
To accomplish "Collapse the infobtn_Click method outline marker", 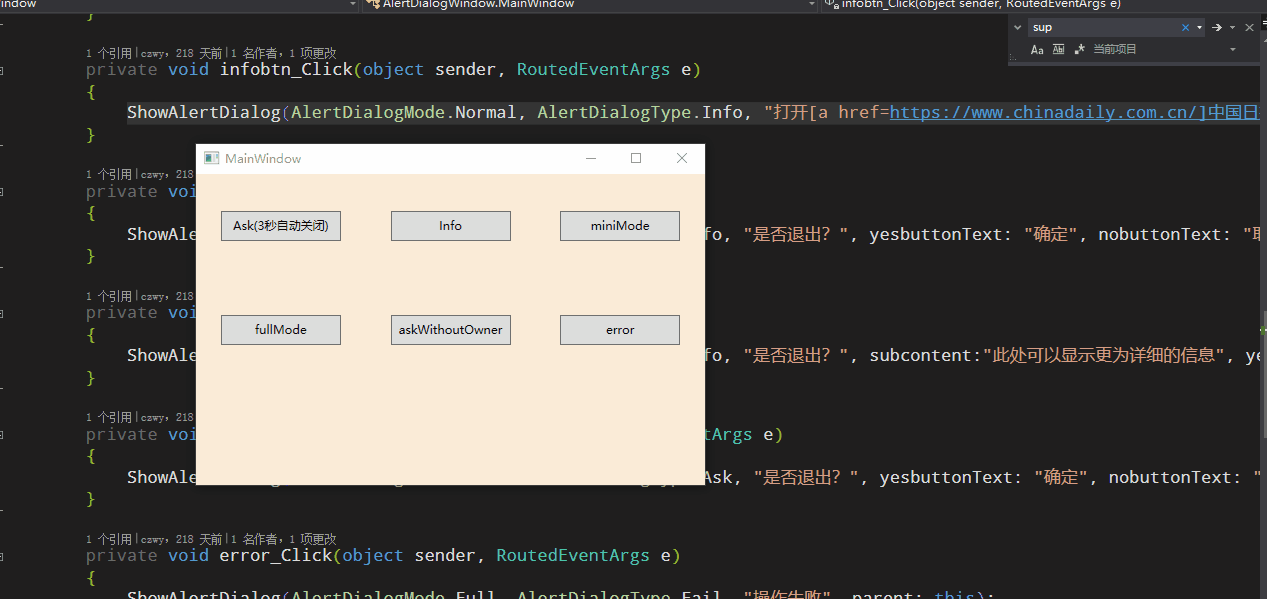I will pyautogui.click(x=2, y=70).
